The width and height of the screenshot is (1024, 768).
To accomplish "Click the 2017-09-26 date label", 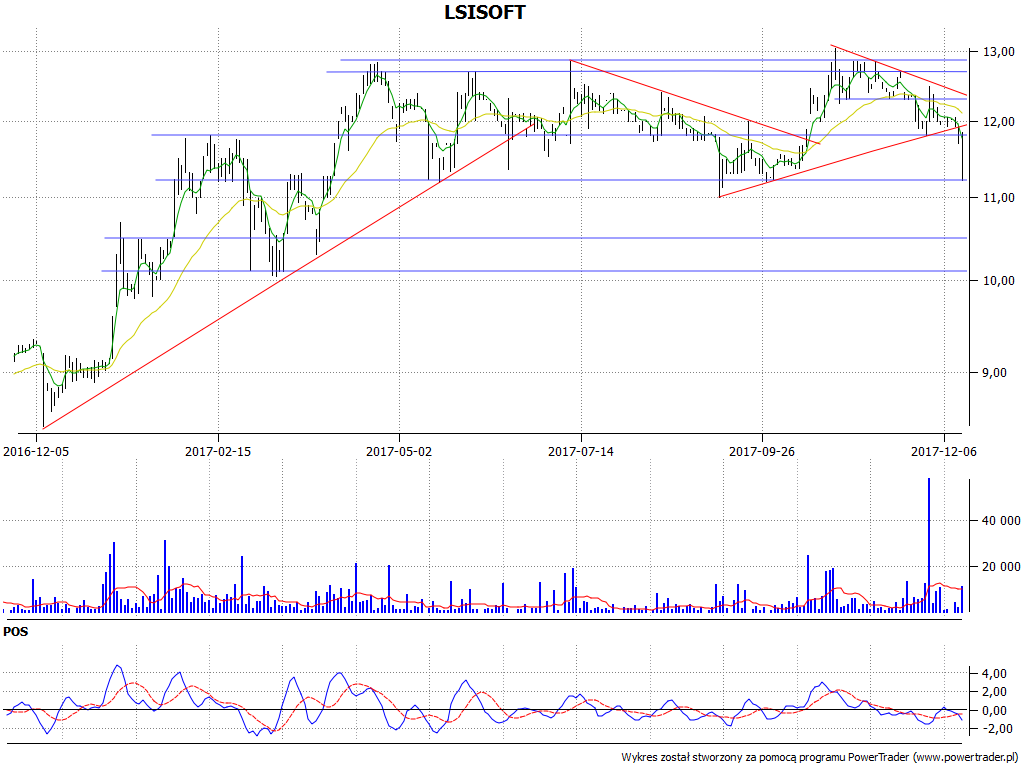I will [762, 451].
